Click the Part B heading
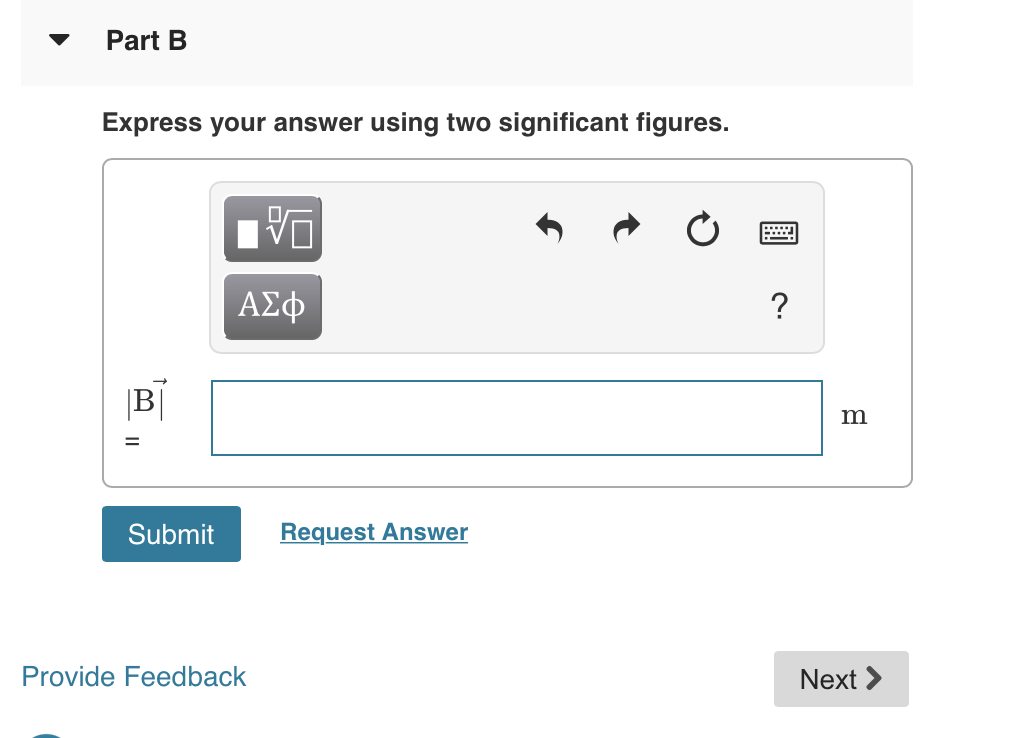Image resolution: width=1010 pixels, height=738 pixels. coord(146,41)
